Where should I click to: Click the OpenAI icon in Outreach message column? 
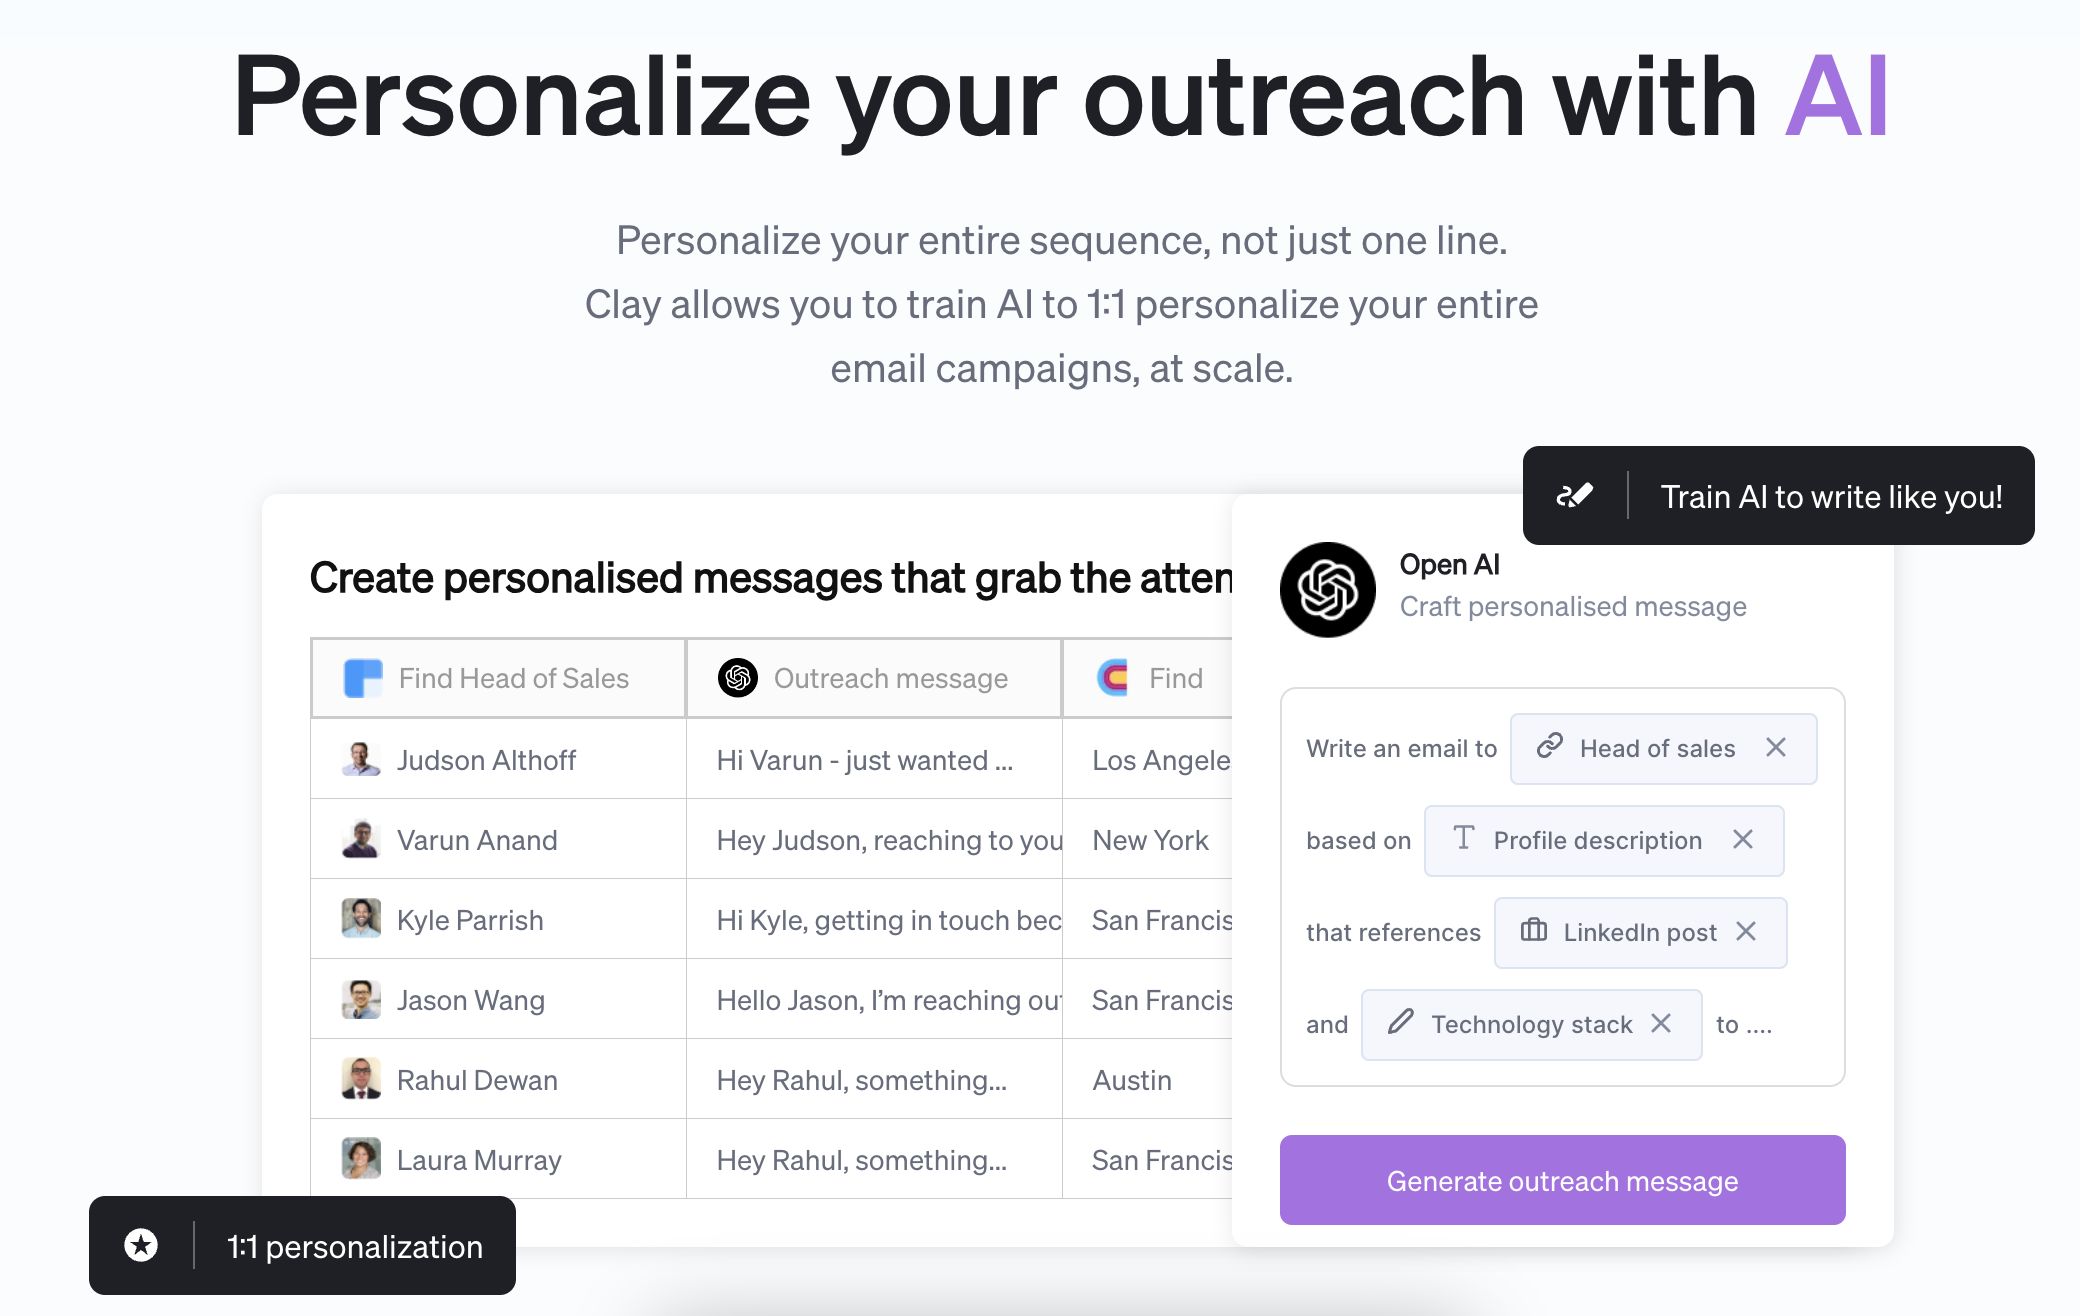[738, 678]
